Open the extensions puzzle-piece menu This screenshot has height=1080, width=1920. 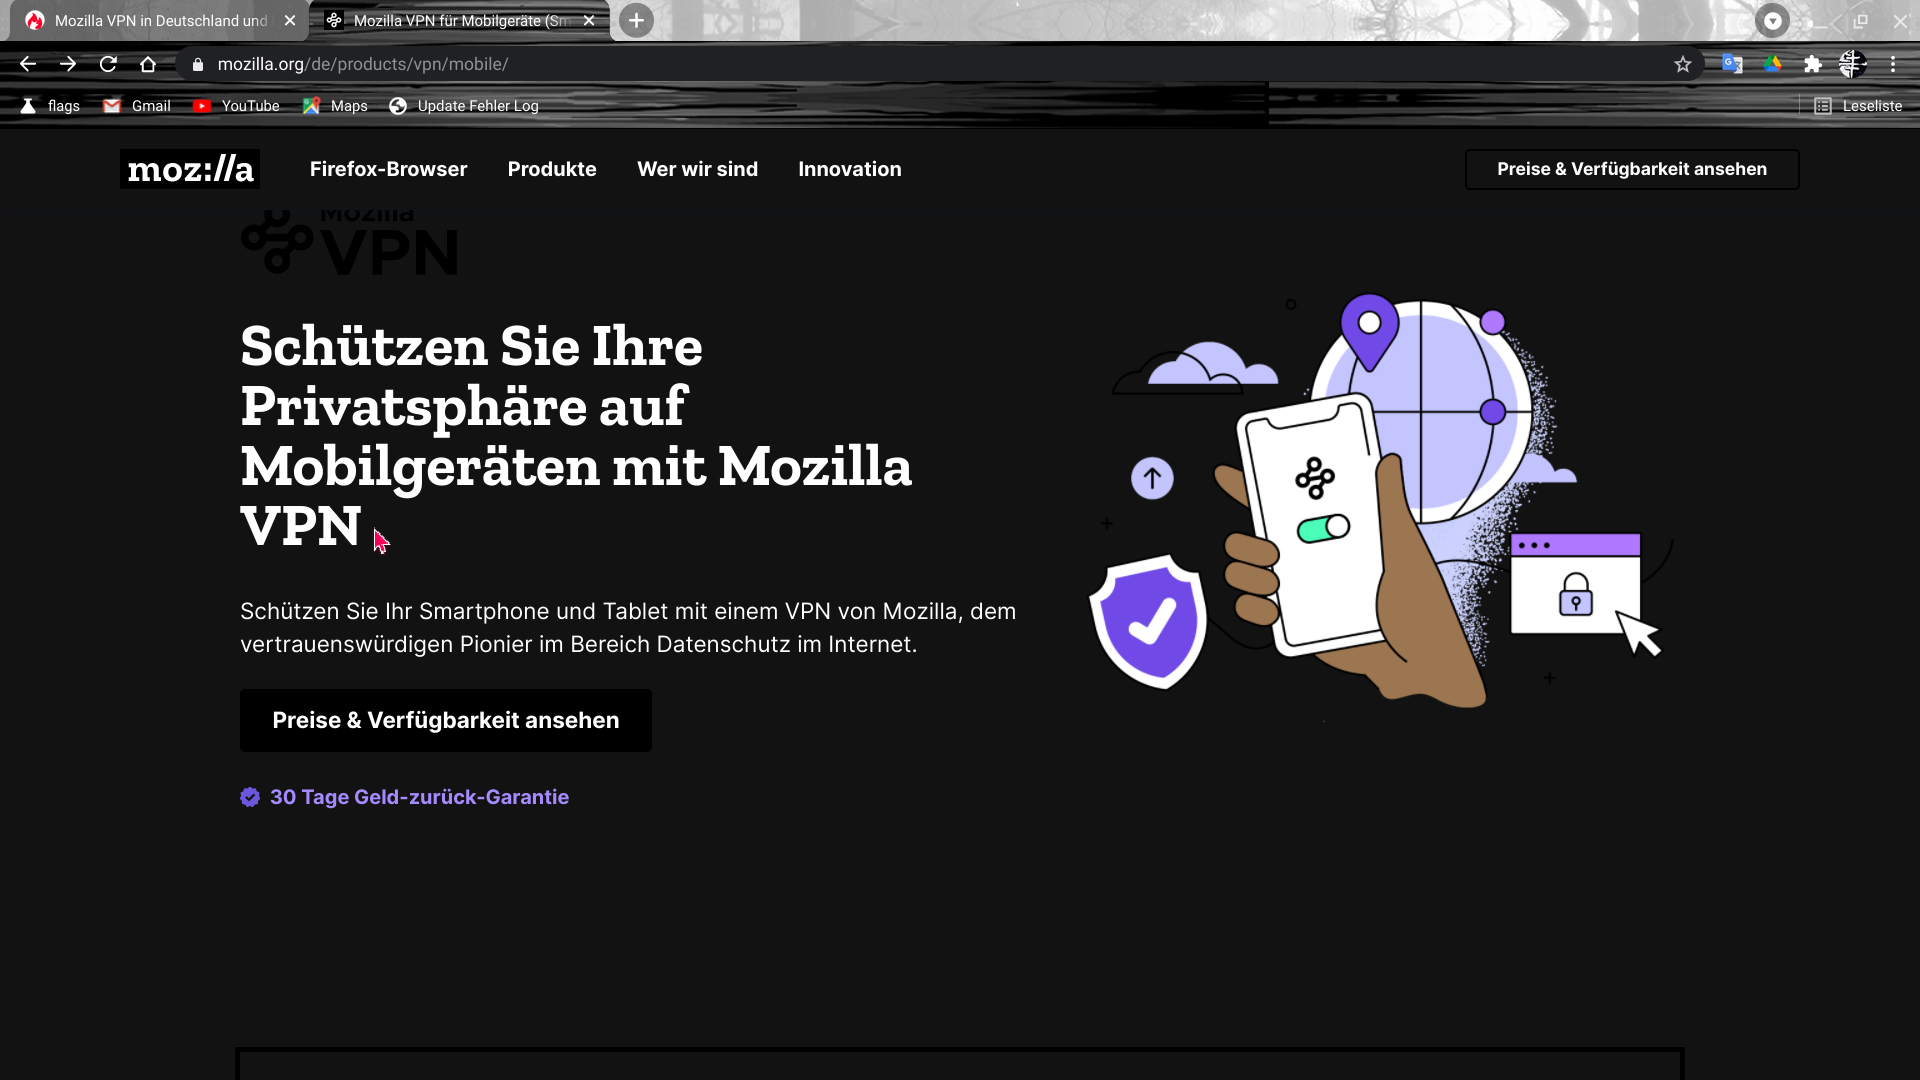[x=1812, y=64]
